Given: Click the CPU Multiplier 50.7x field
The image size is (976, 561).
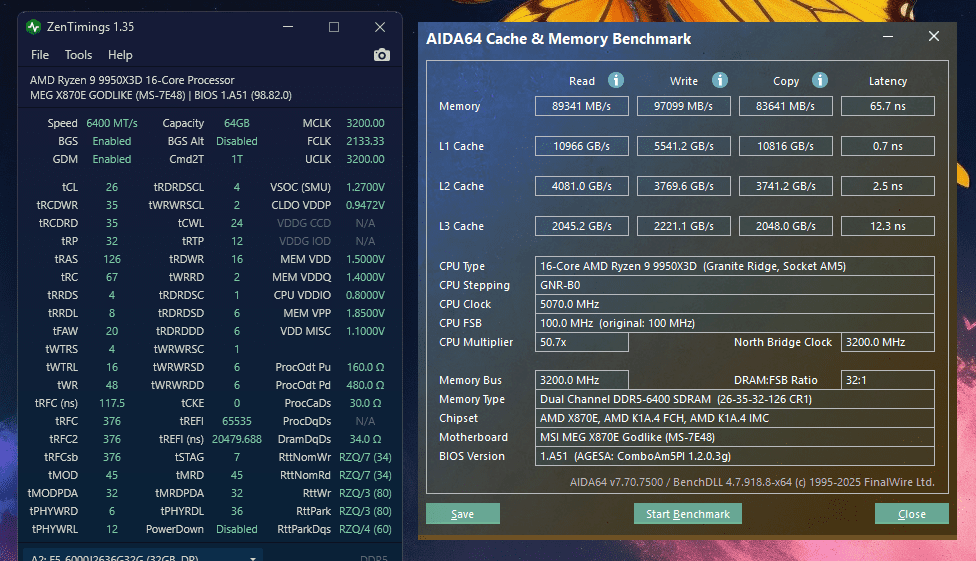Looking at the screenshot, I should 581,342.
